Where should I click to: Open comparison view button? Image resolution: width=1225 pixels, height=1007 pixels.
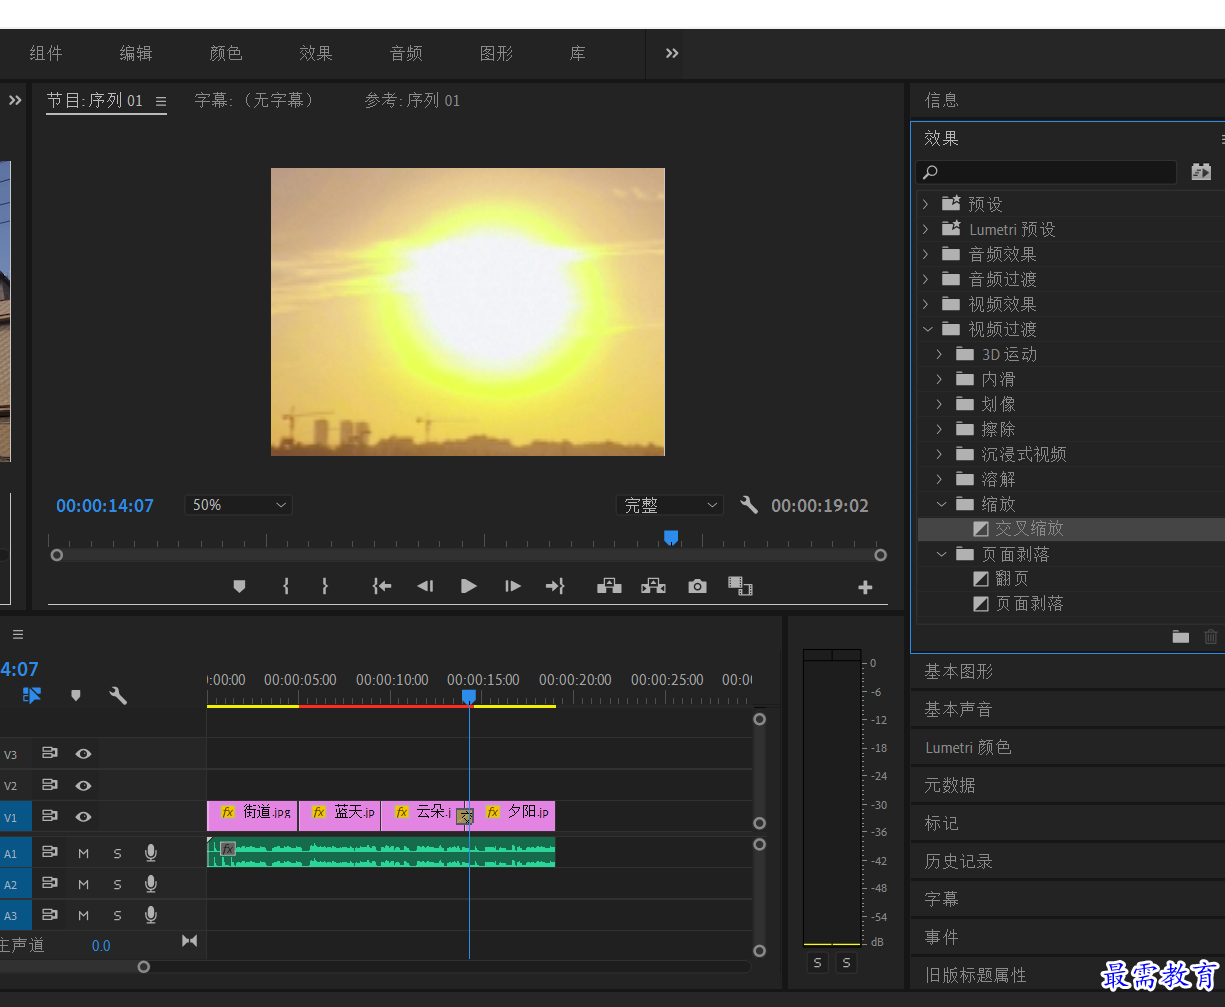click(x=740, y=587)
